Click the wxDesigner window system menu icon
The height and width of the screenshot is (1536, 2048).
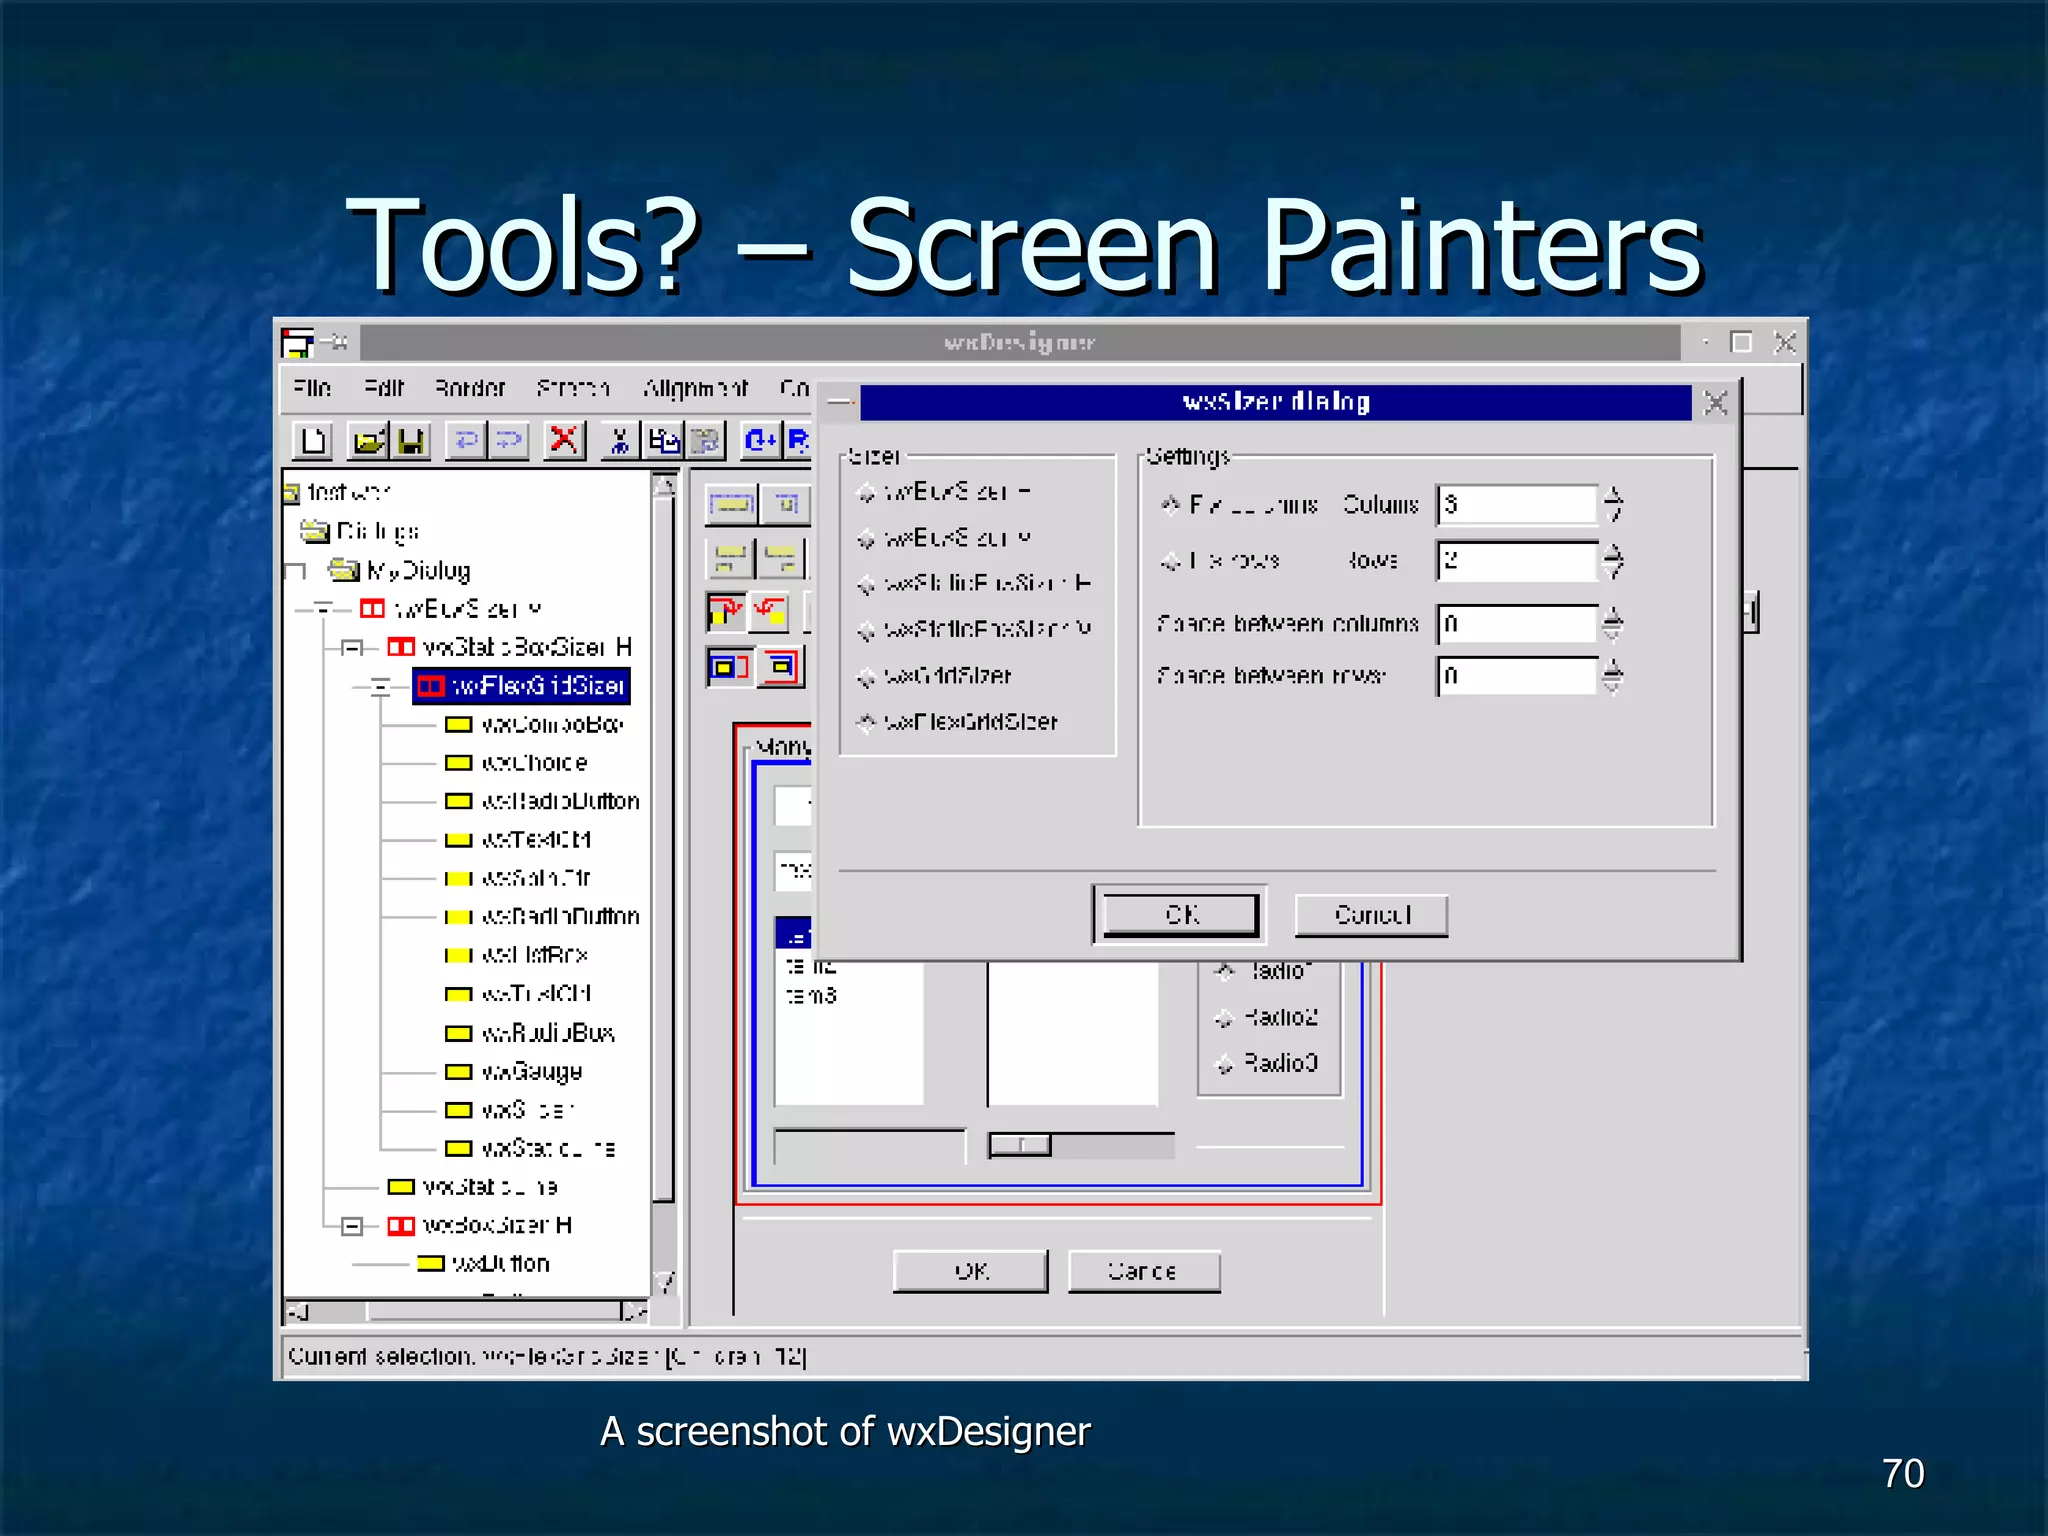297,343
